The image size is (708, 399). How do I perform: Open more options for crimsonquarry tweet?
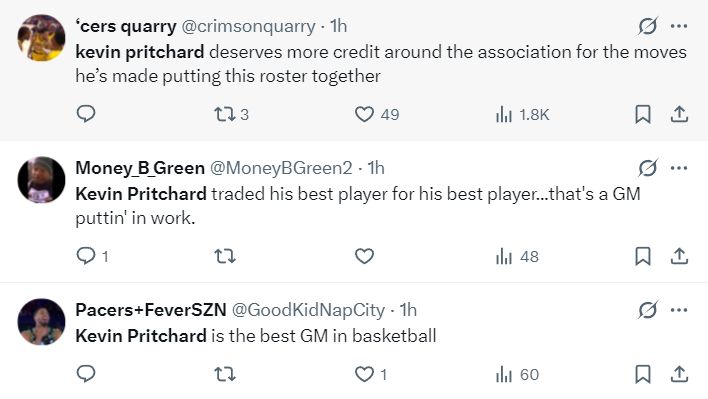[x=679, y=26]
